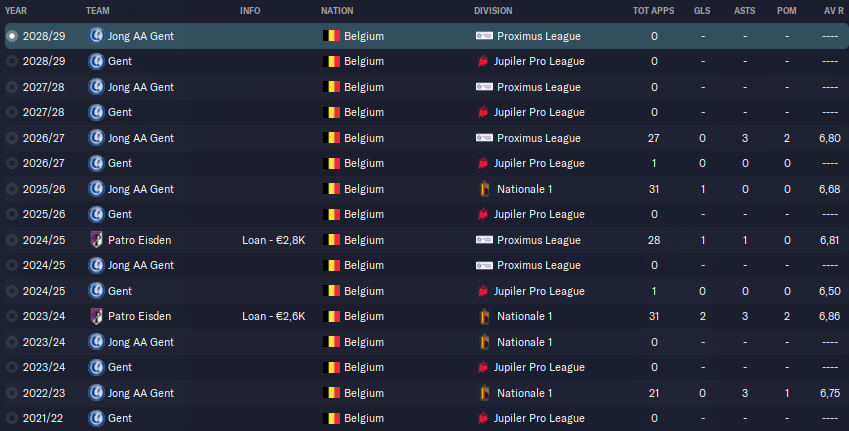Click Jupiler Pro League logo in 2021/22 row
The image size is (849, 431).
coord(482,418)
